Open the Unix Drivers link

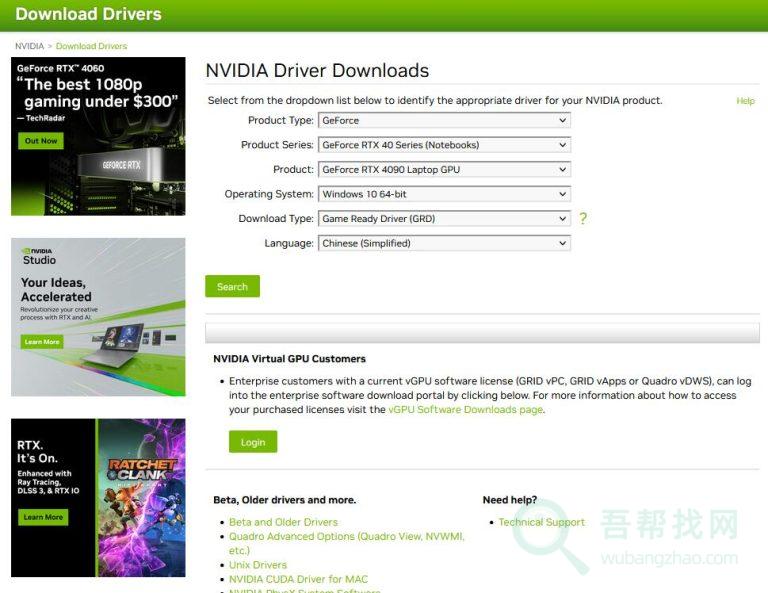pos(257,565)
